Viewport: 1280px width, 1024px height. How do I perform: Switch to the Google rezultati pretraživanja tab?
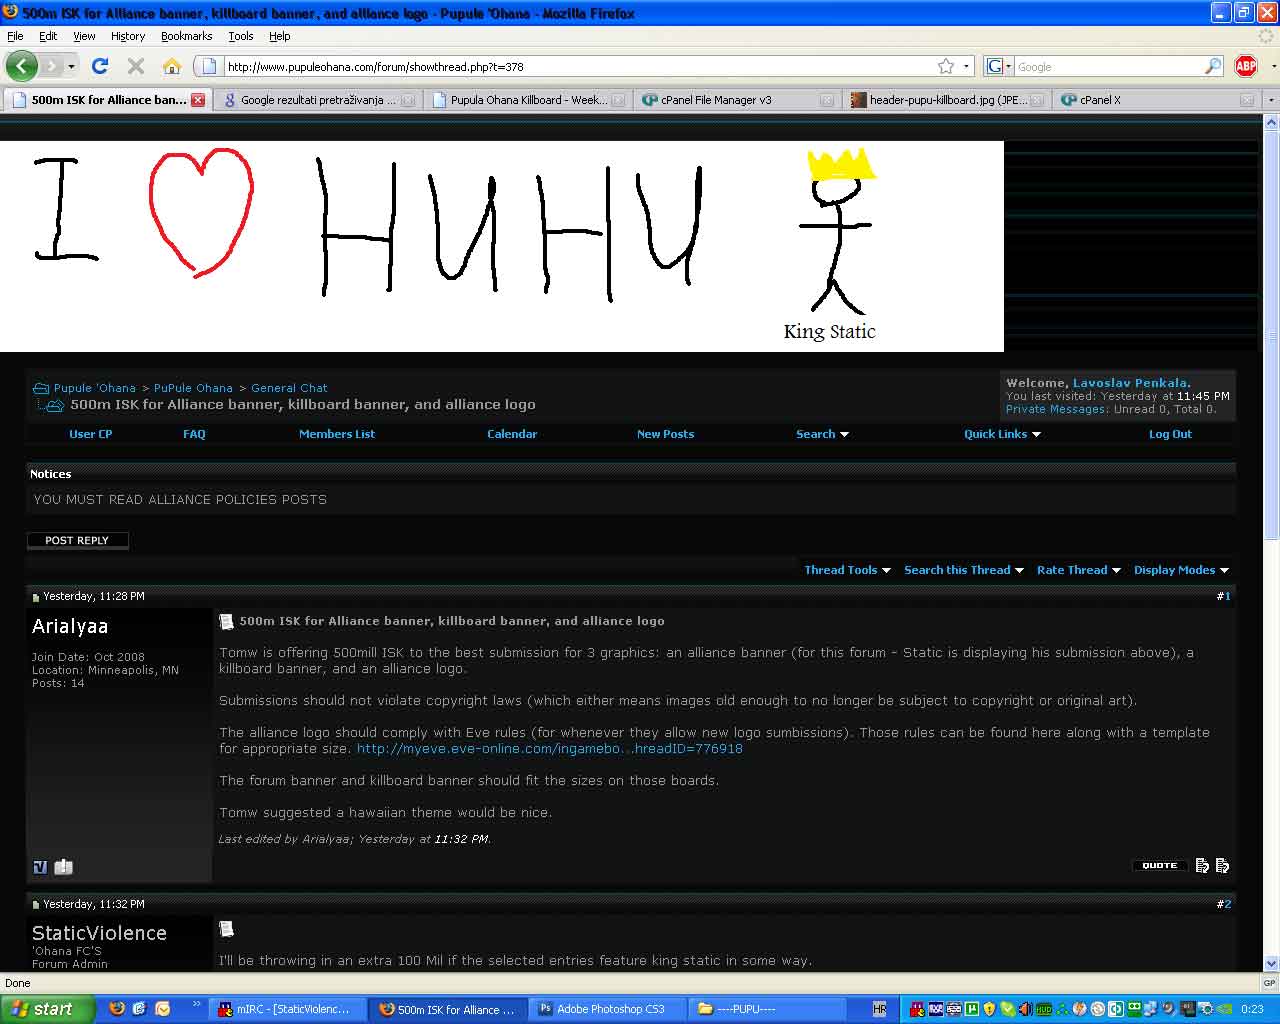coord(318,100)
